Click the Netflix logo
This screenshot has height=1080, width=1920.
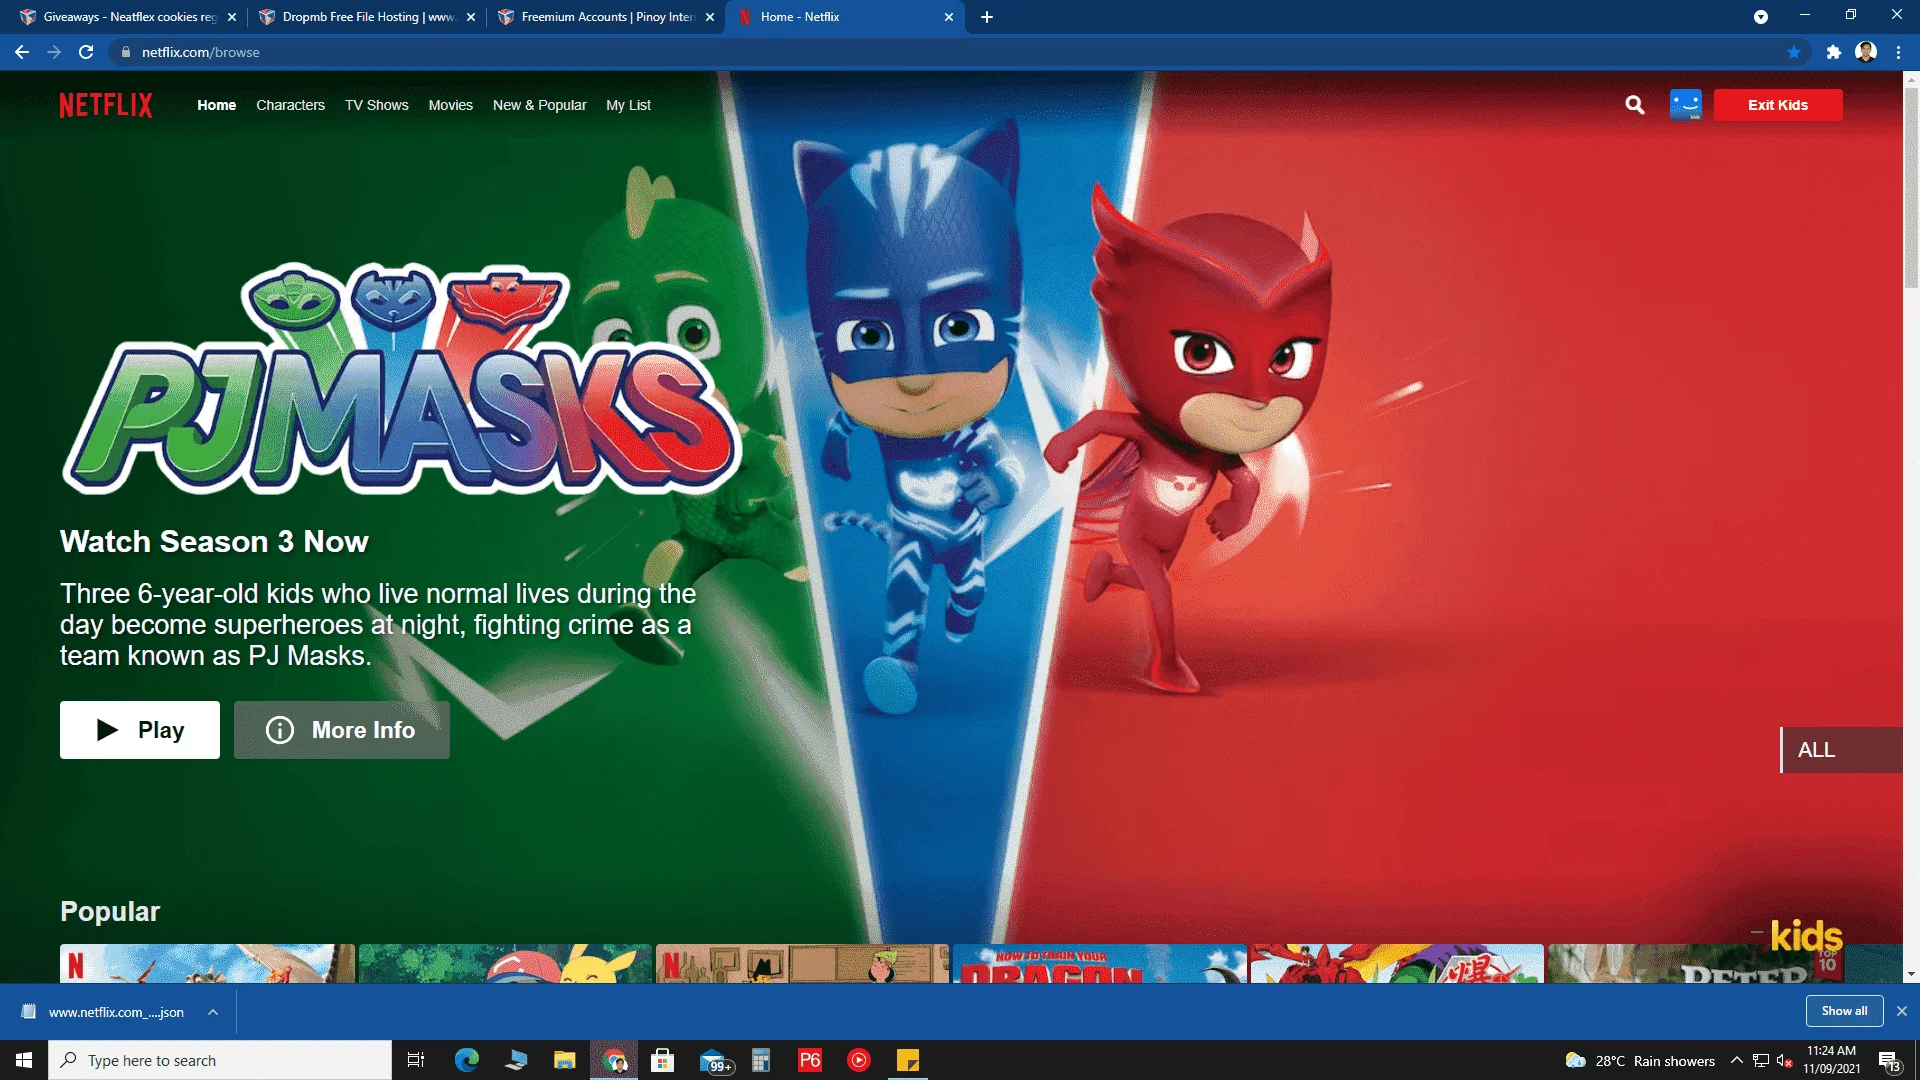pos(106,105)
